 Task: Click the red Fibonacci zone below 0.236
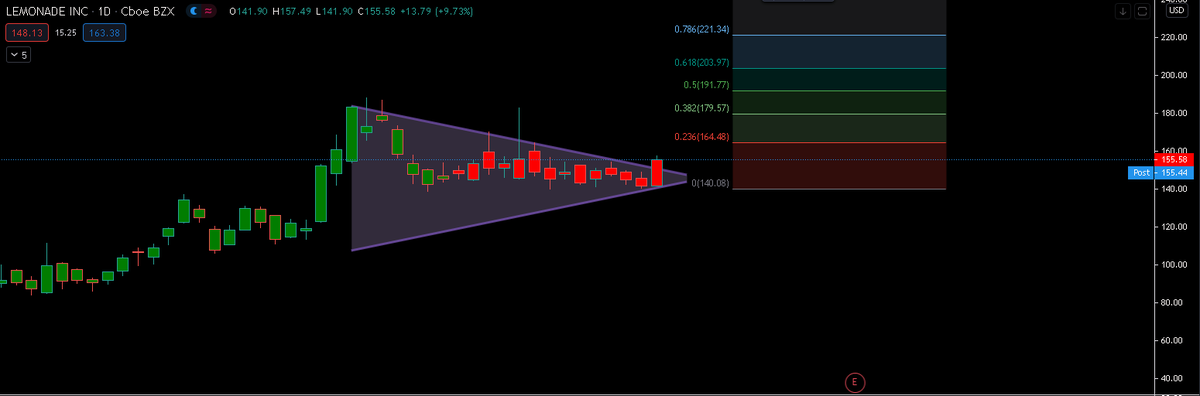click(840, 166)
